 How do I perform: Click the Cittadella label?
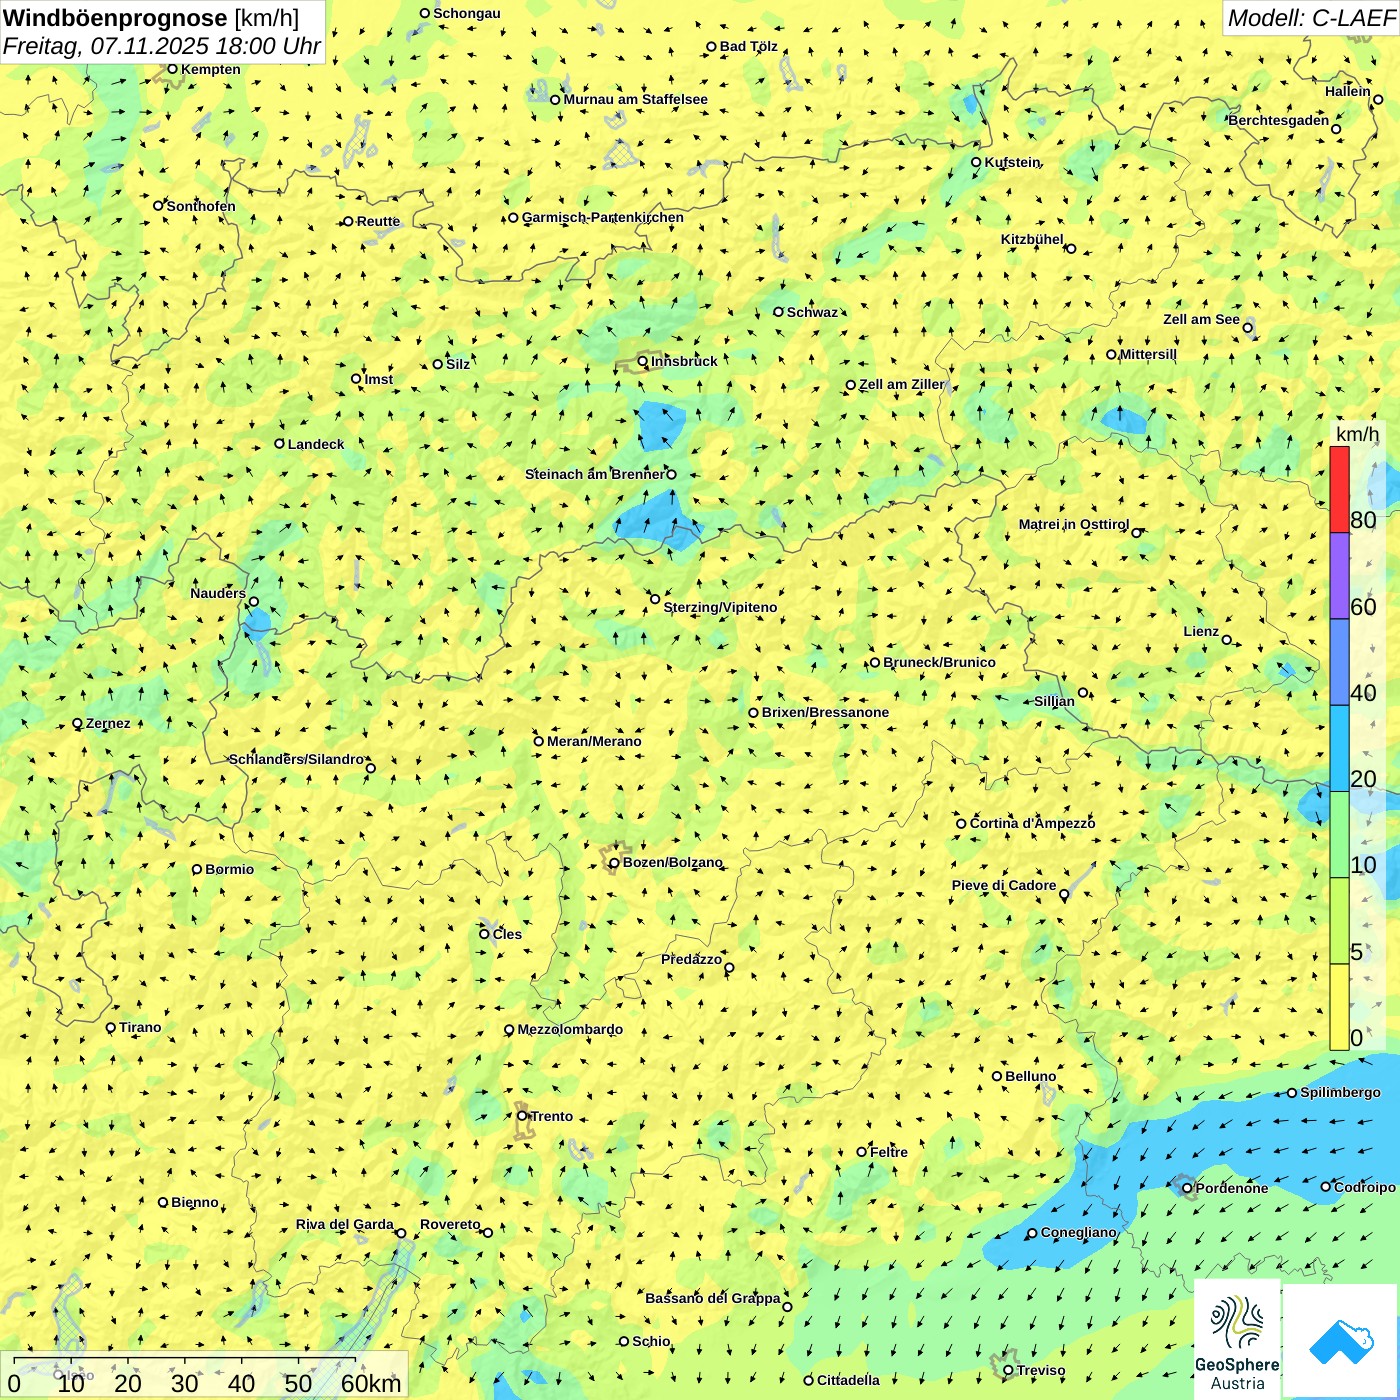pyautogui.click(x=848, y=1380)
